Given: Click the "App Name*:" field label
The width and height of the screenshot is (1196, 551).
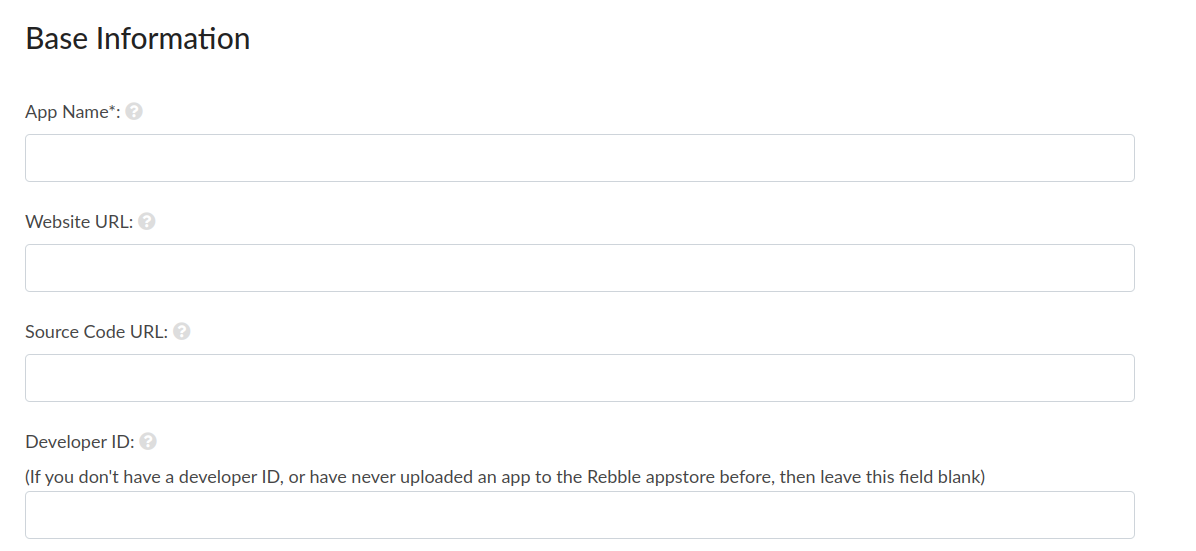Looking at the screenshot, I should (x=73, y=112).
